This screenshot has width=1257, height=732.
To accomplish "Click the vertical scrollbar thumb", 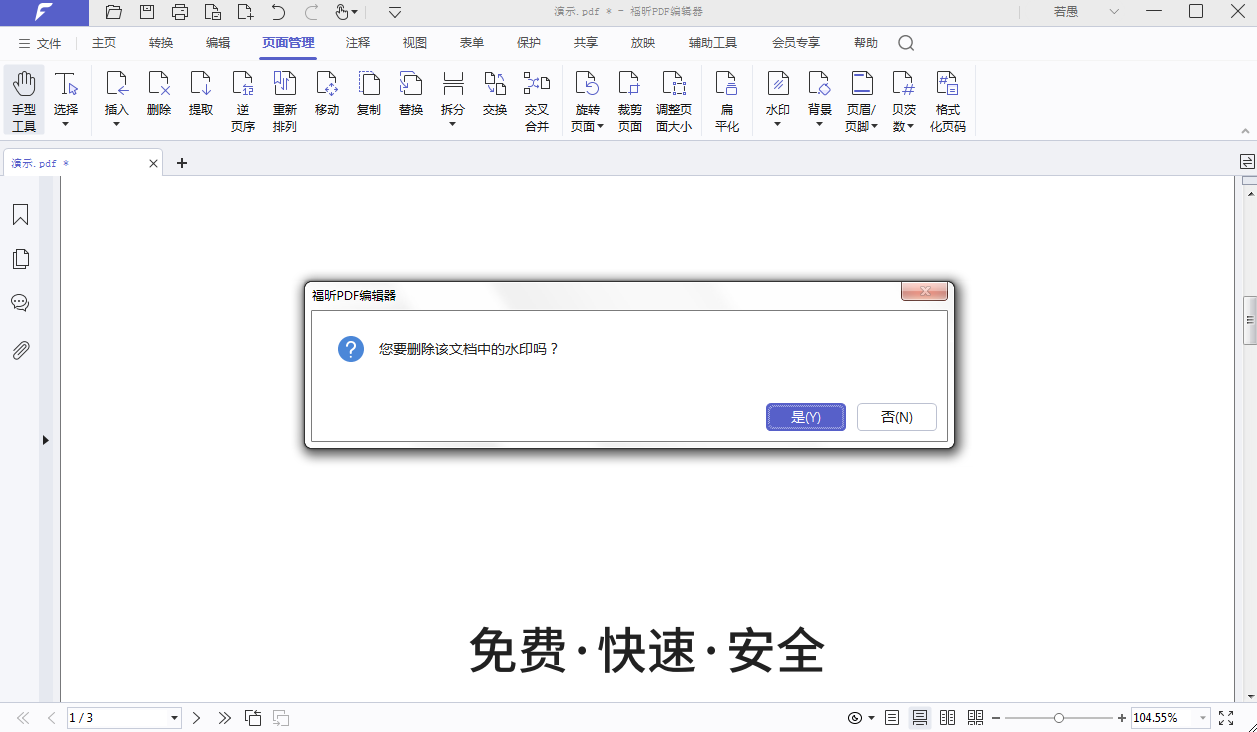I will (x=1249, y=320).
